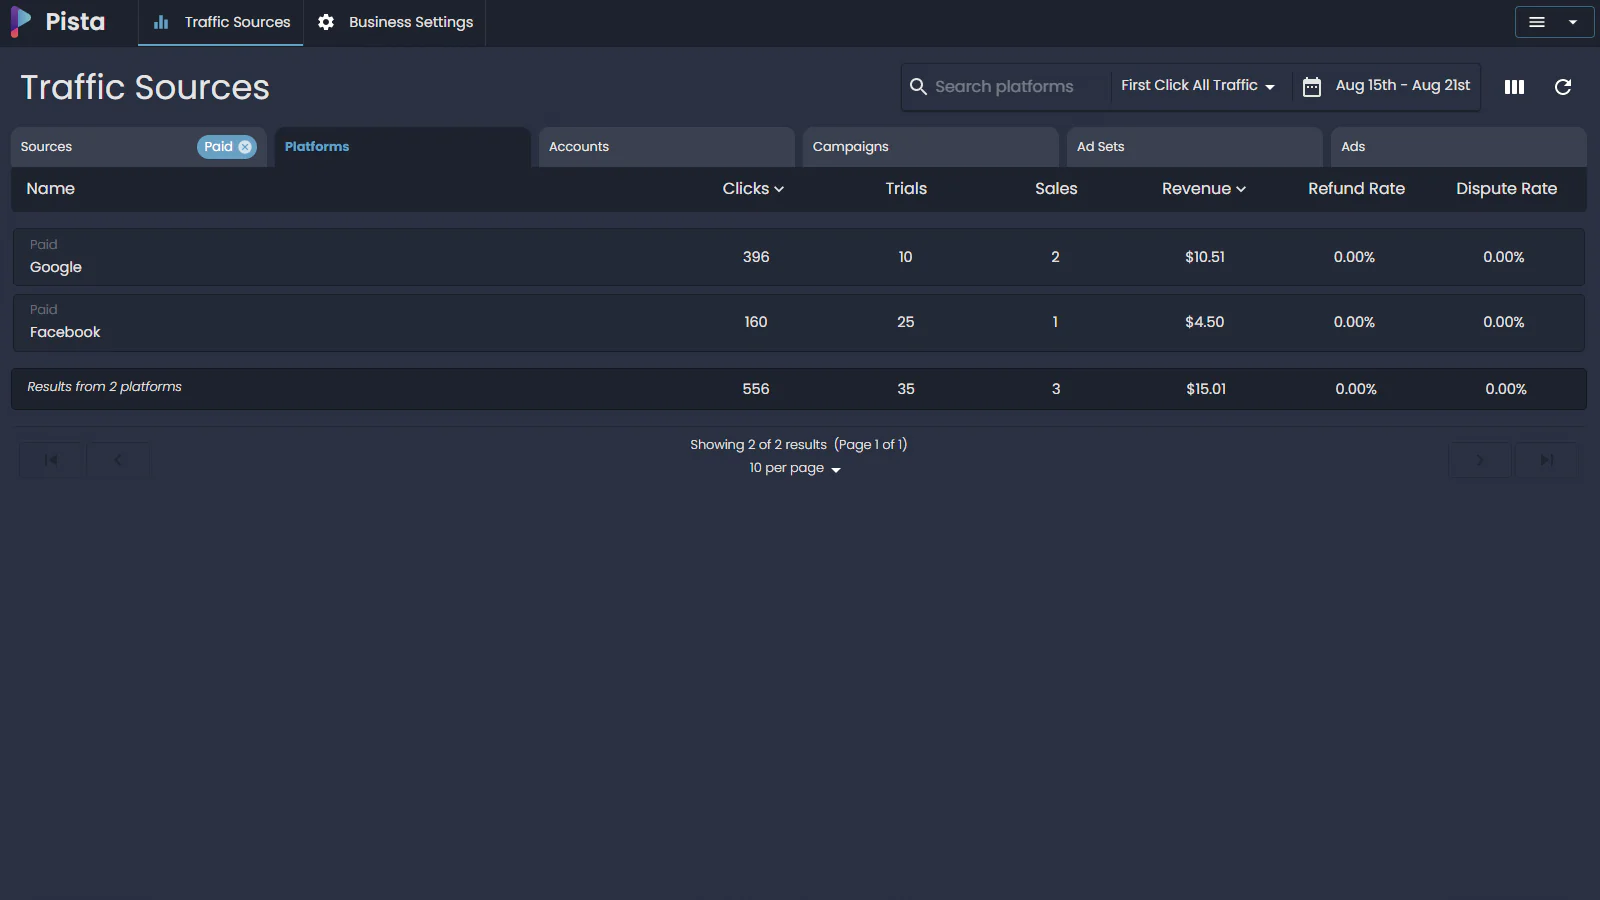Go to the first page

pyautogui.click(x=51, y=460)
